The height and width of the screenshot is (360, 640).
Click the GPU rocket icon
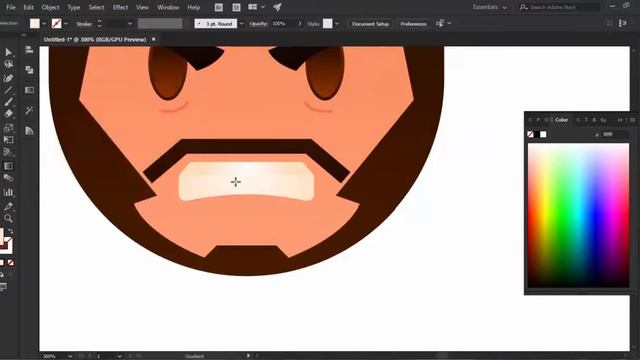277,7
